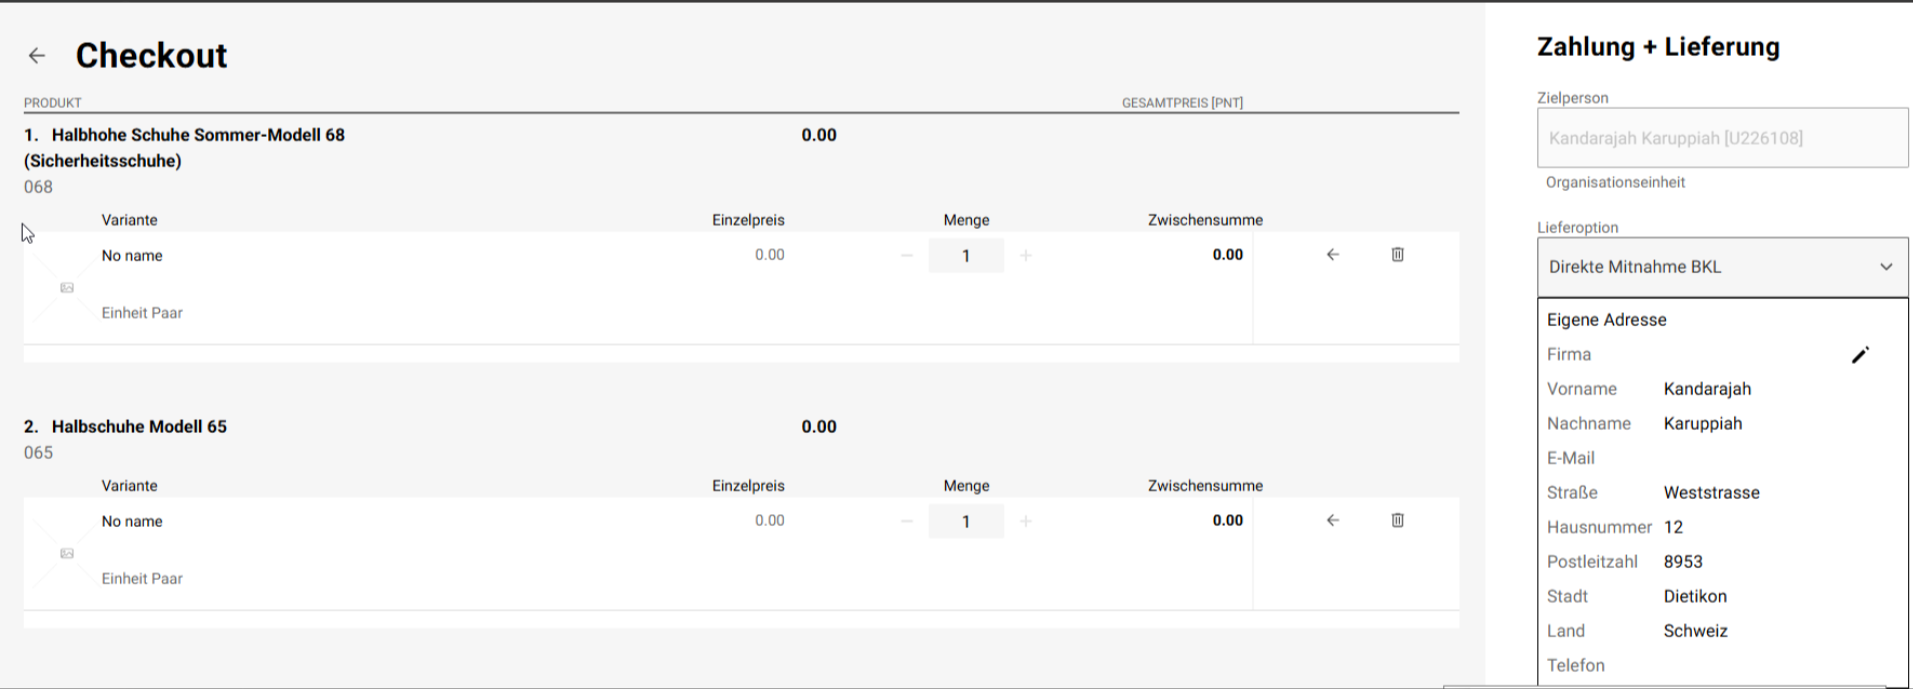The height and width of the screenshot is (689, 1913).
Task: Click the left arrow on Modell 65 row
Action: tap(1332, 521)
